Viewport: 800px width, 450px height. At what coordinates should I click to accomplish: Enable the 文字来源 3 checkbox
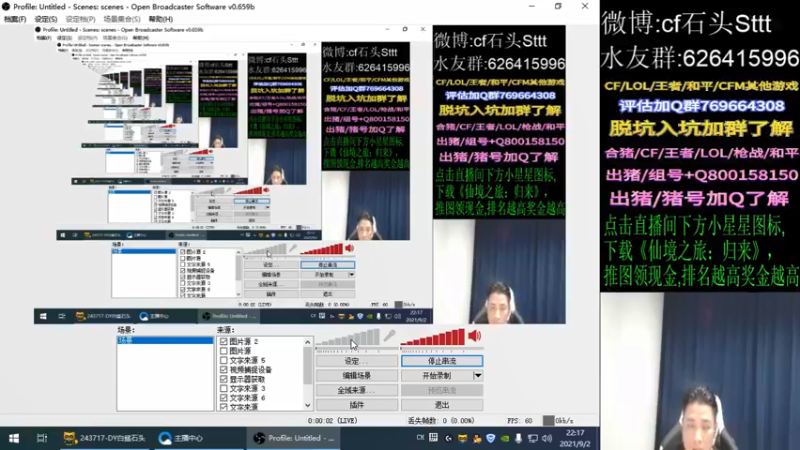point(223,388)
